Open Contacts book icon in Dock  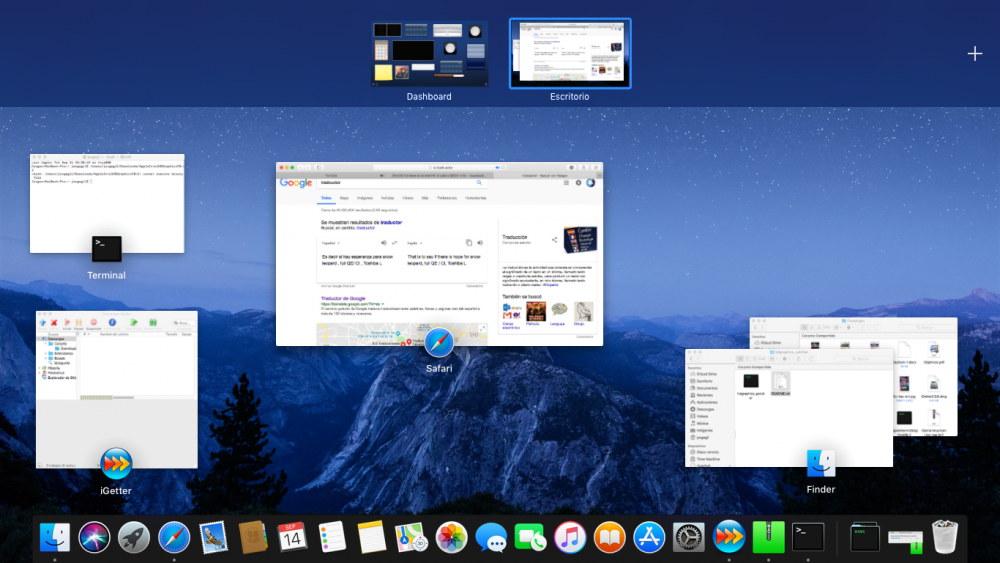253,537
